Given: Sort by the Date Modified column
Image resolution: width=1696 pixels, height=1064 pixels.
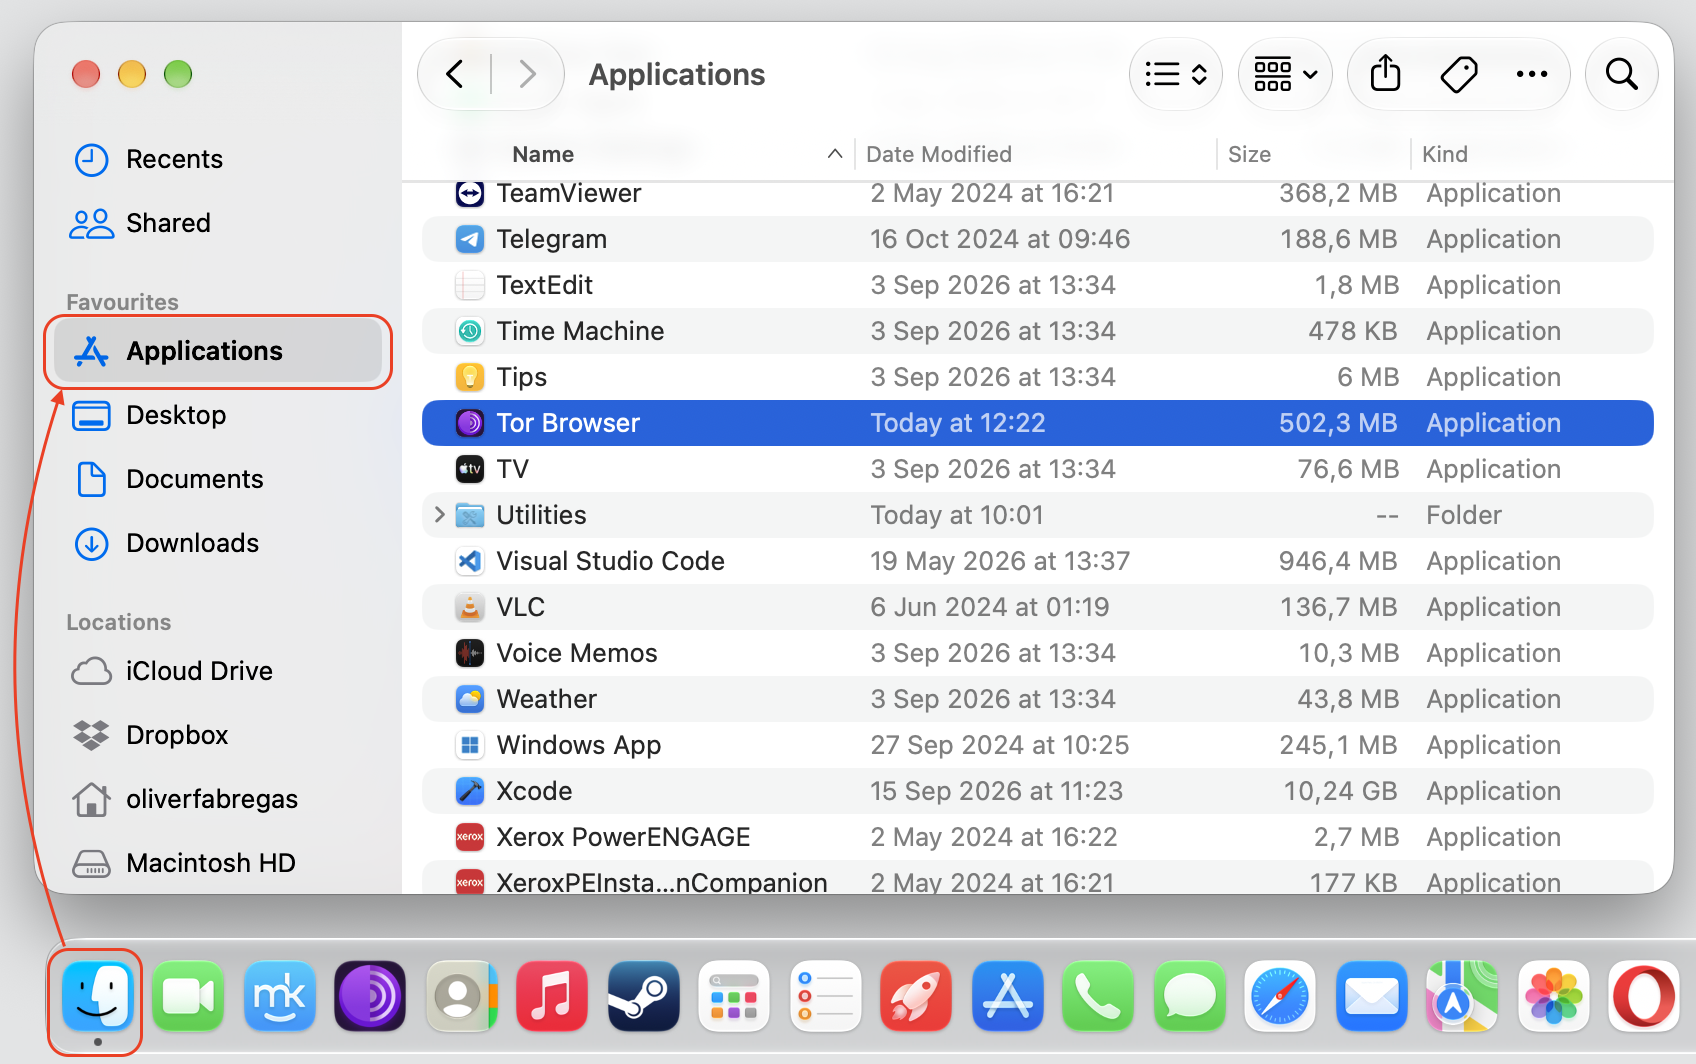Looking at the screenshot, I should pyautogui.click(x=939, y=154).
